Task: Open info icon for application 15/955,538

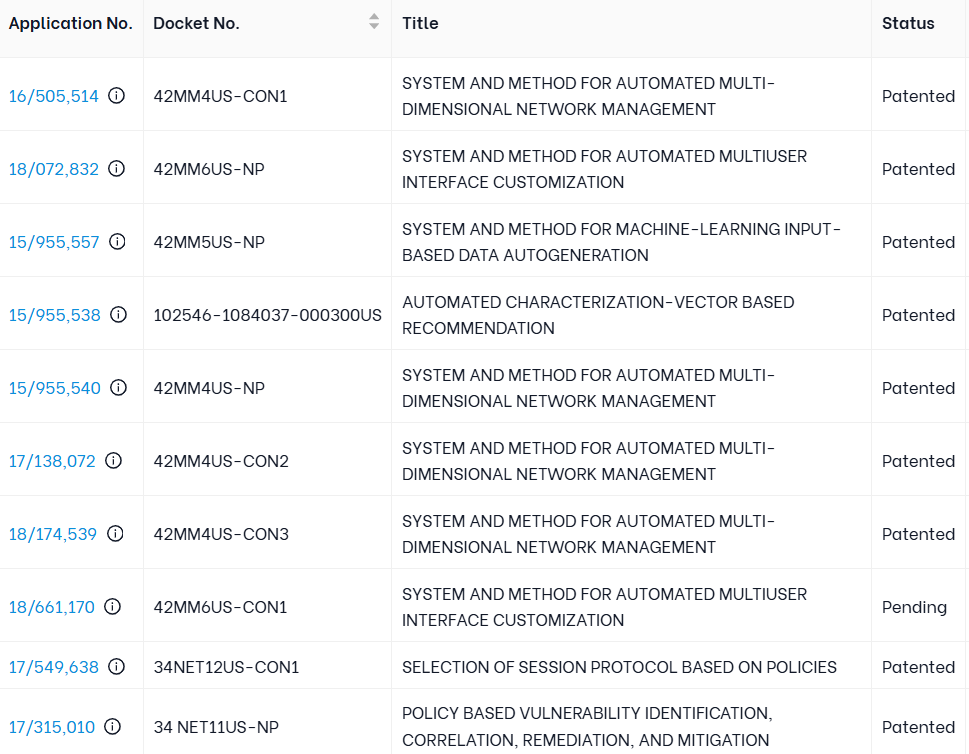Action: pyautogui.click(x=118, y=315)
